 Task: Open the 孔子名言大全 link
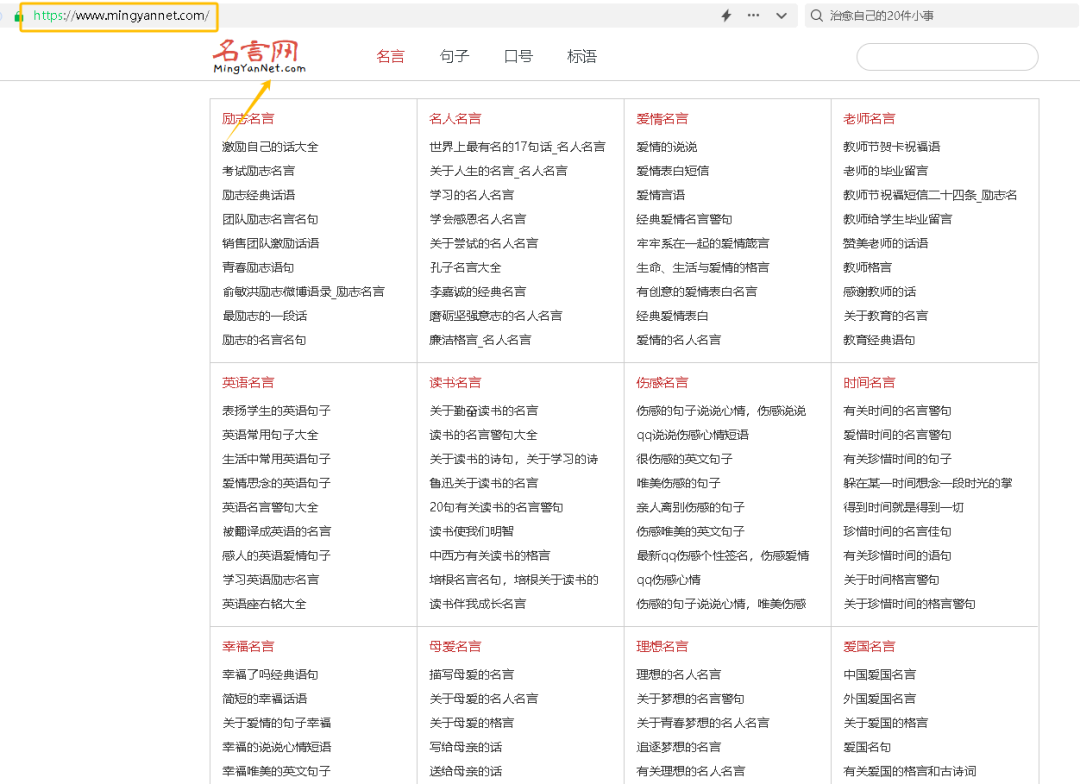tap(466, 267)
